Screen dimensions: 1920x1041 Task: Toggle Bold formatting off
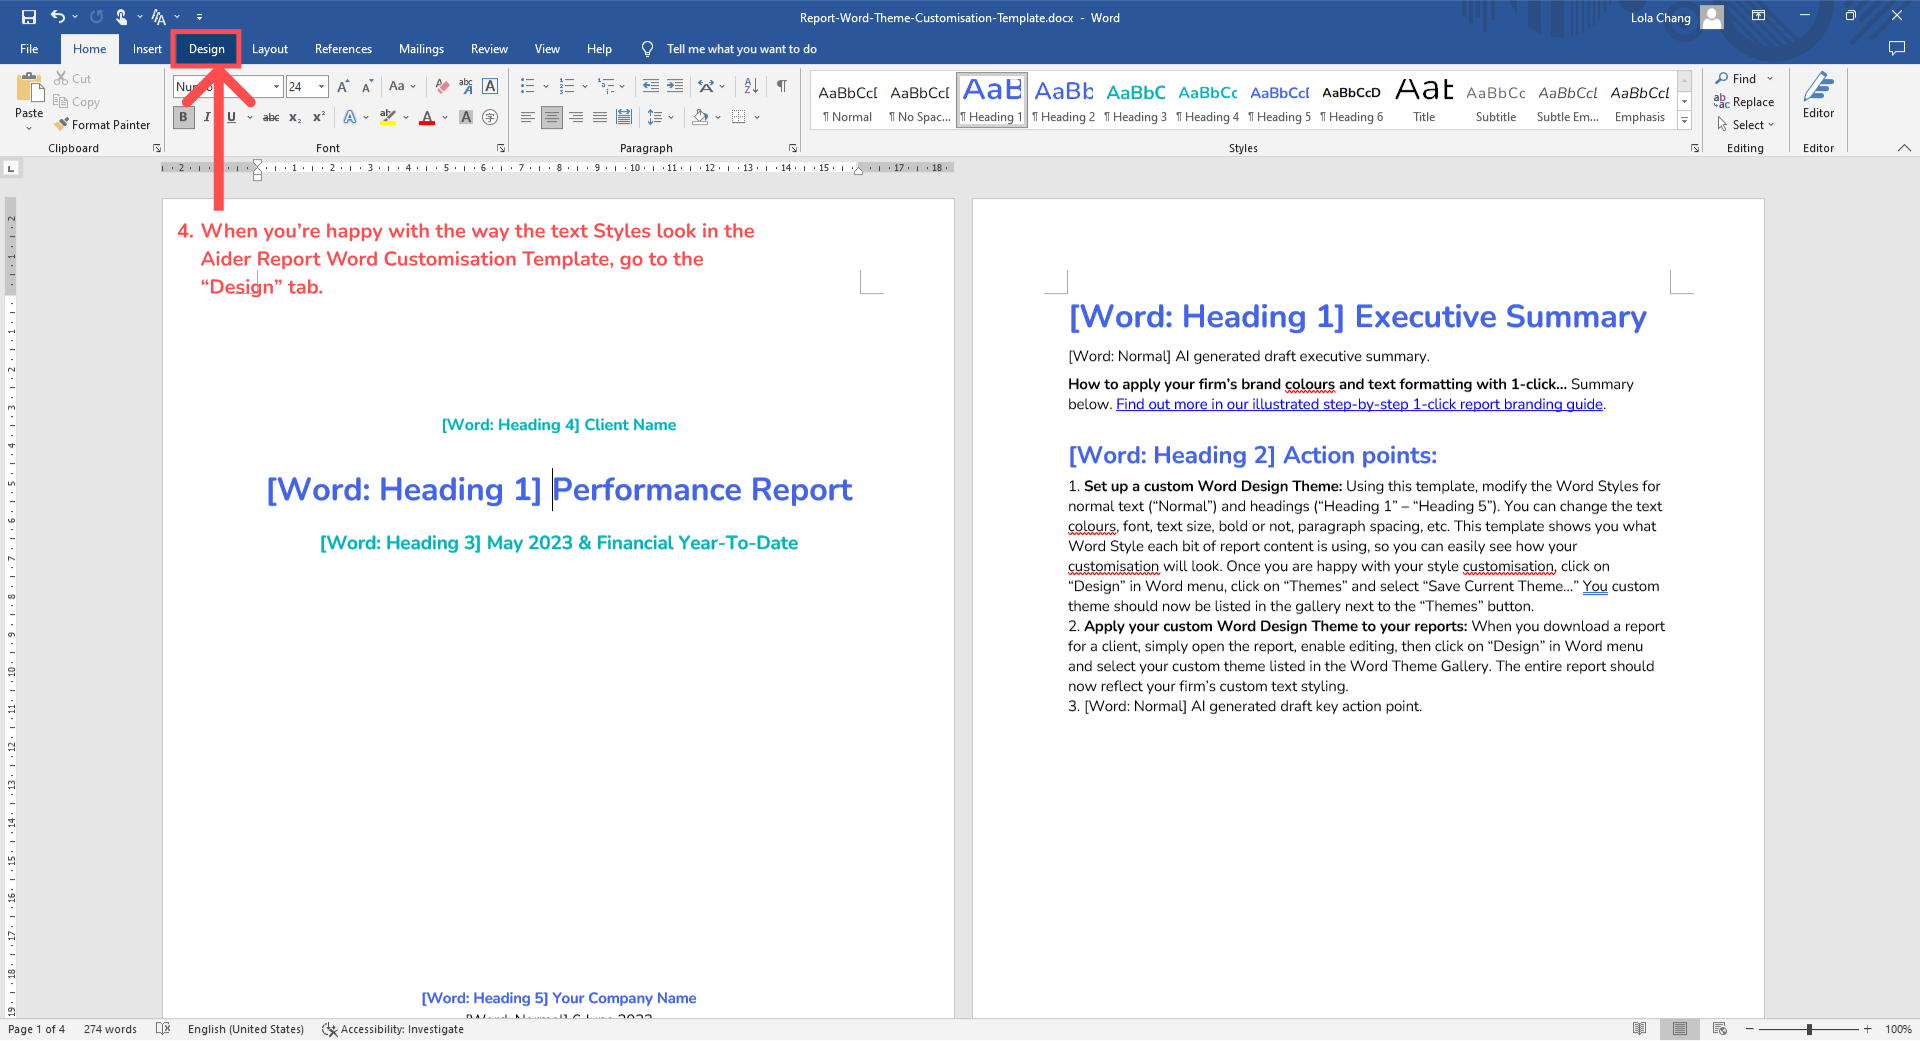click(x=183, y=117)
